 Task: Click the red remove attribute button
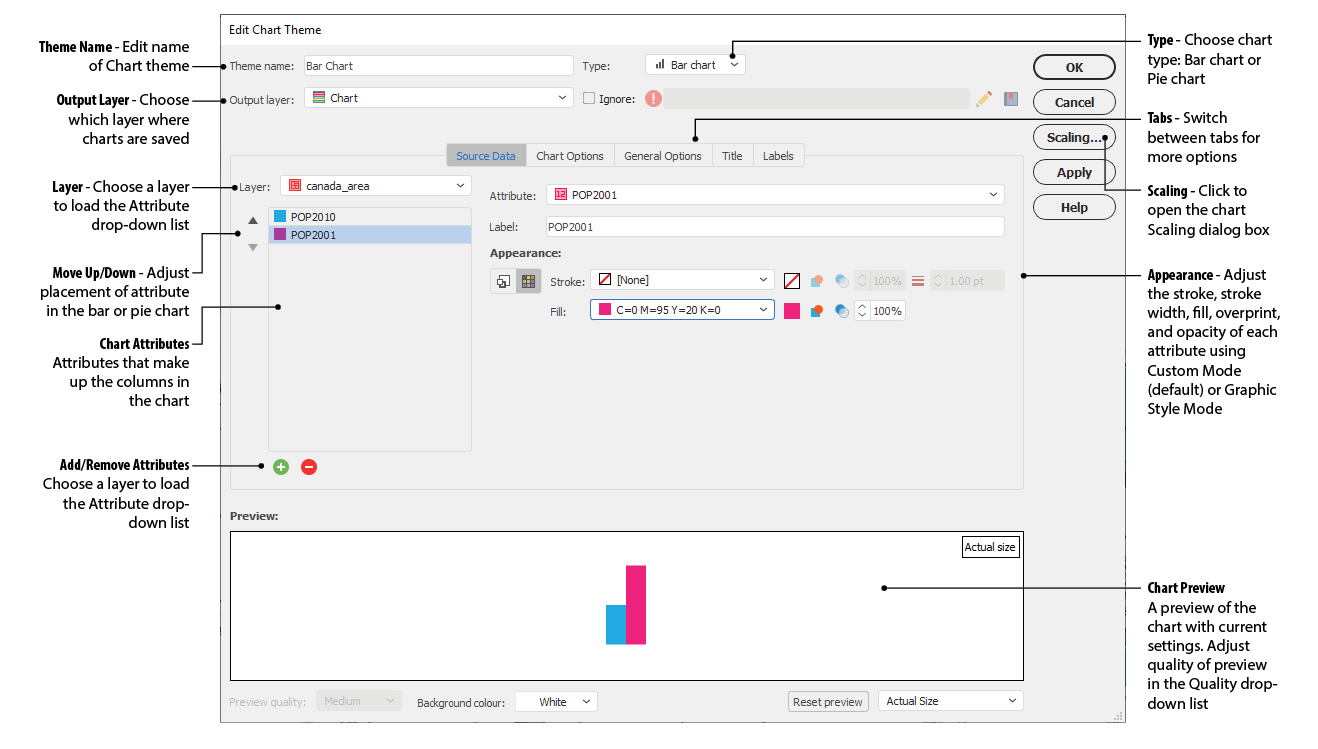pyautogui.click(x=309, y=467)
